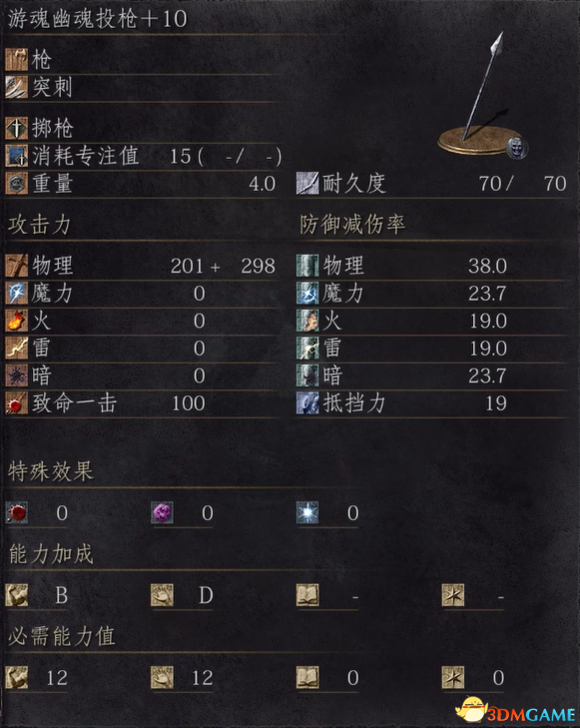Click the purple poison effect icon
The image size is (580, 728).
coord(162,513)
